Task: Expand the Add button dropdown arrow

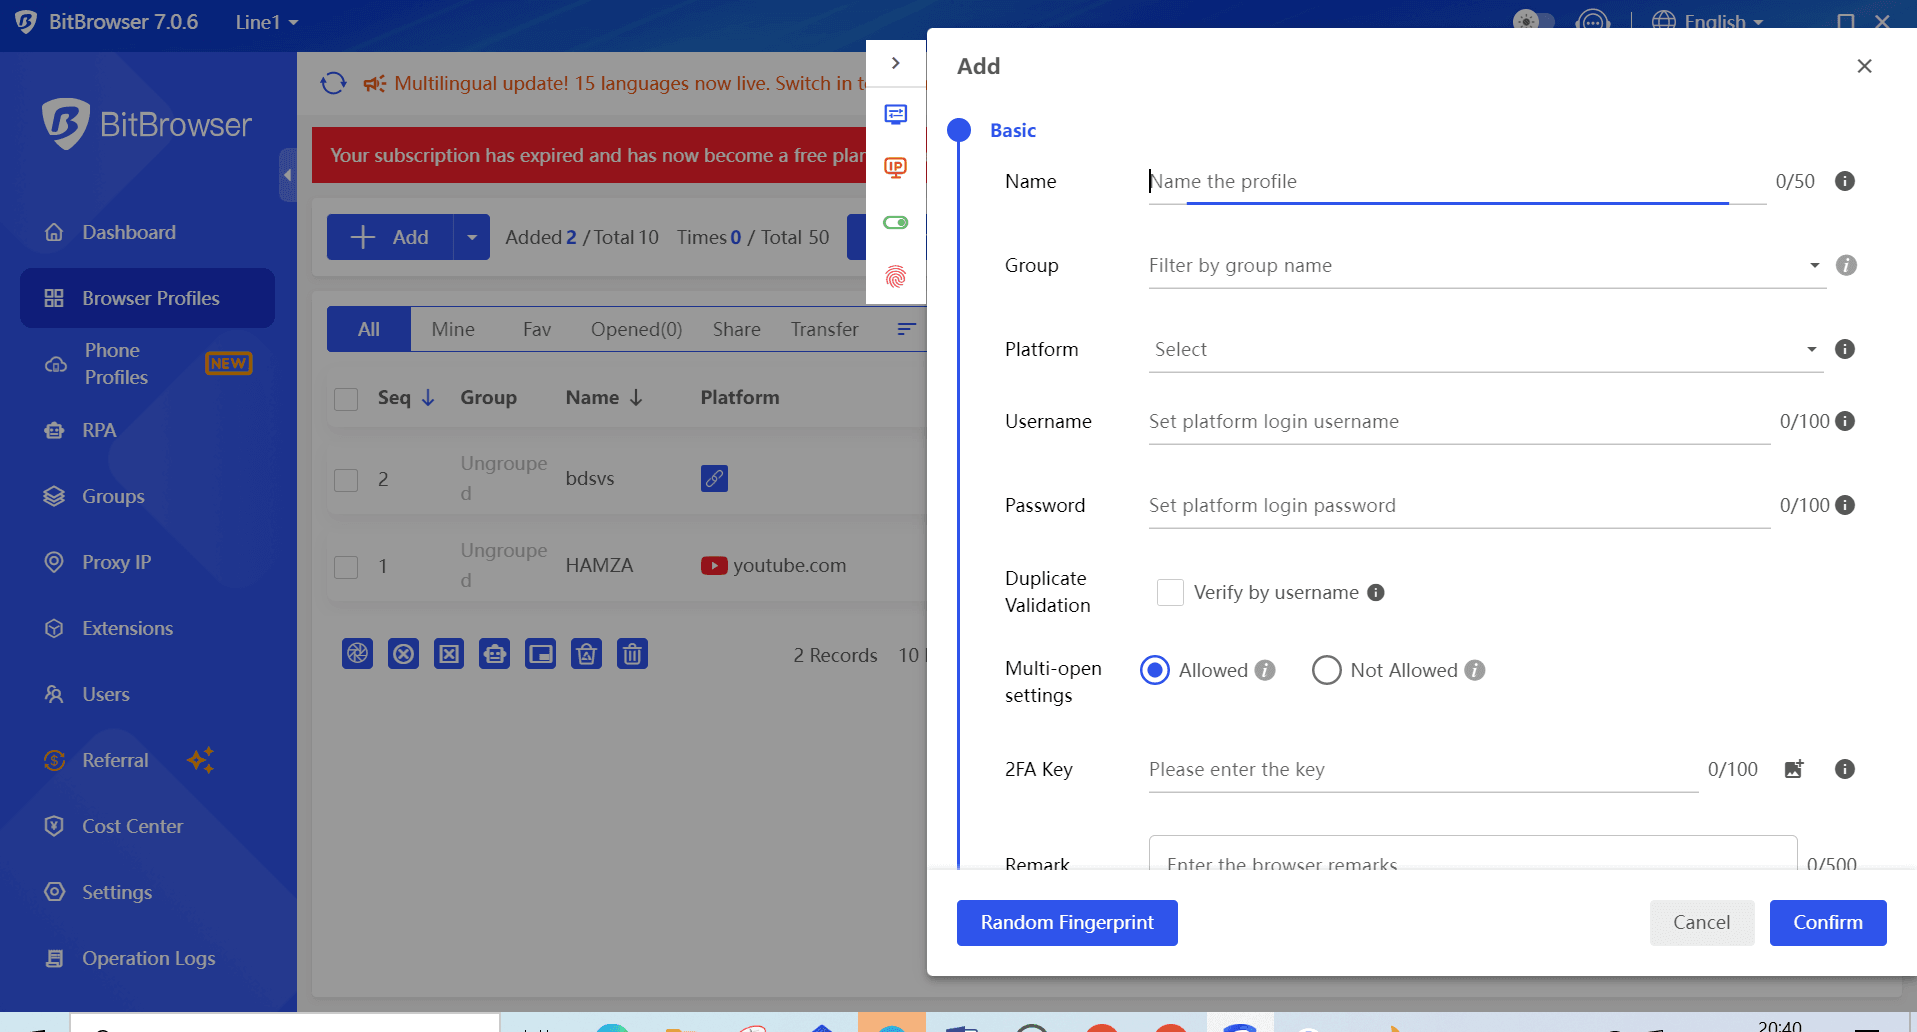Action: [472, 237]
